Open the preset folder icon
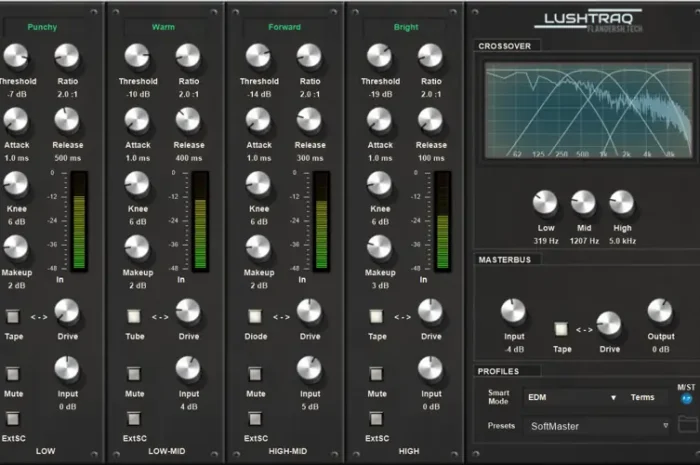 click(x=688, y=424)
